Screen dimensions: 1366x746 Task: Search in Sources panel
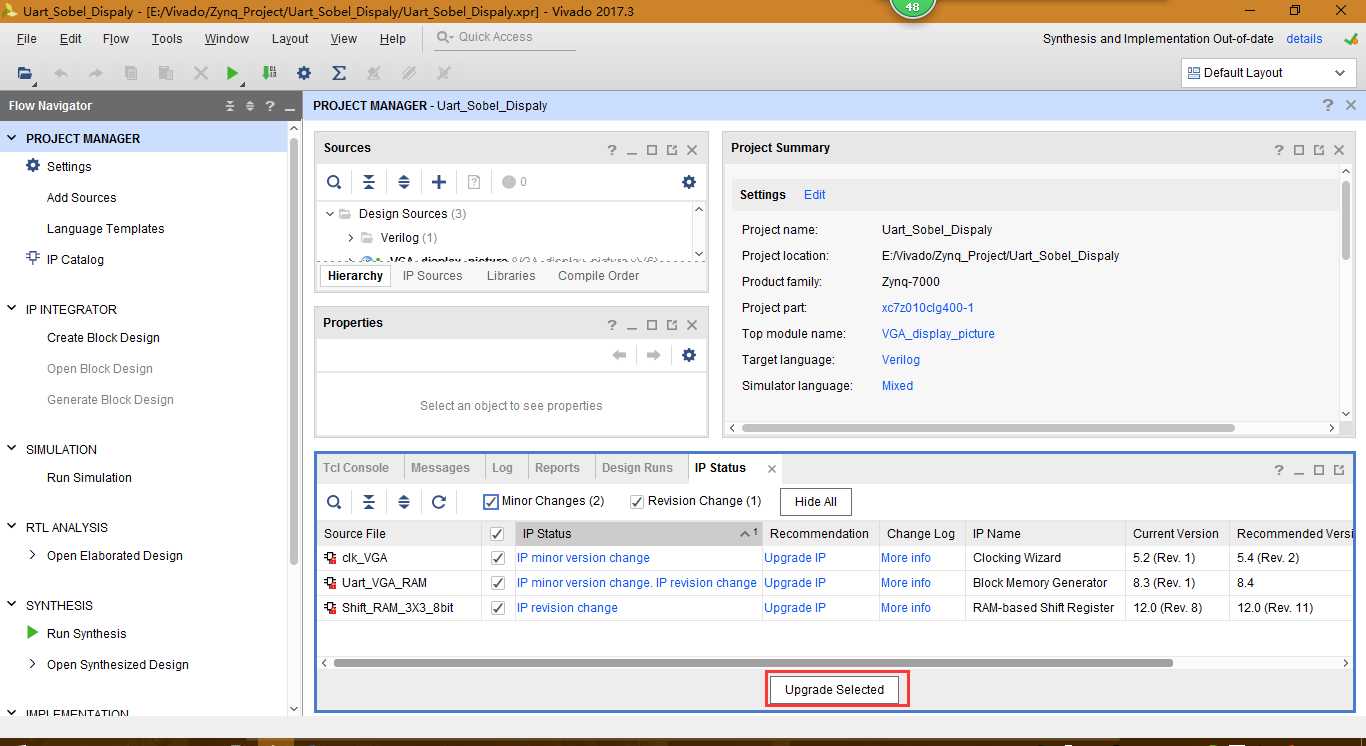tap(335, 182)
